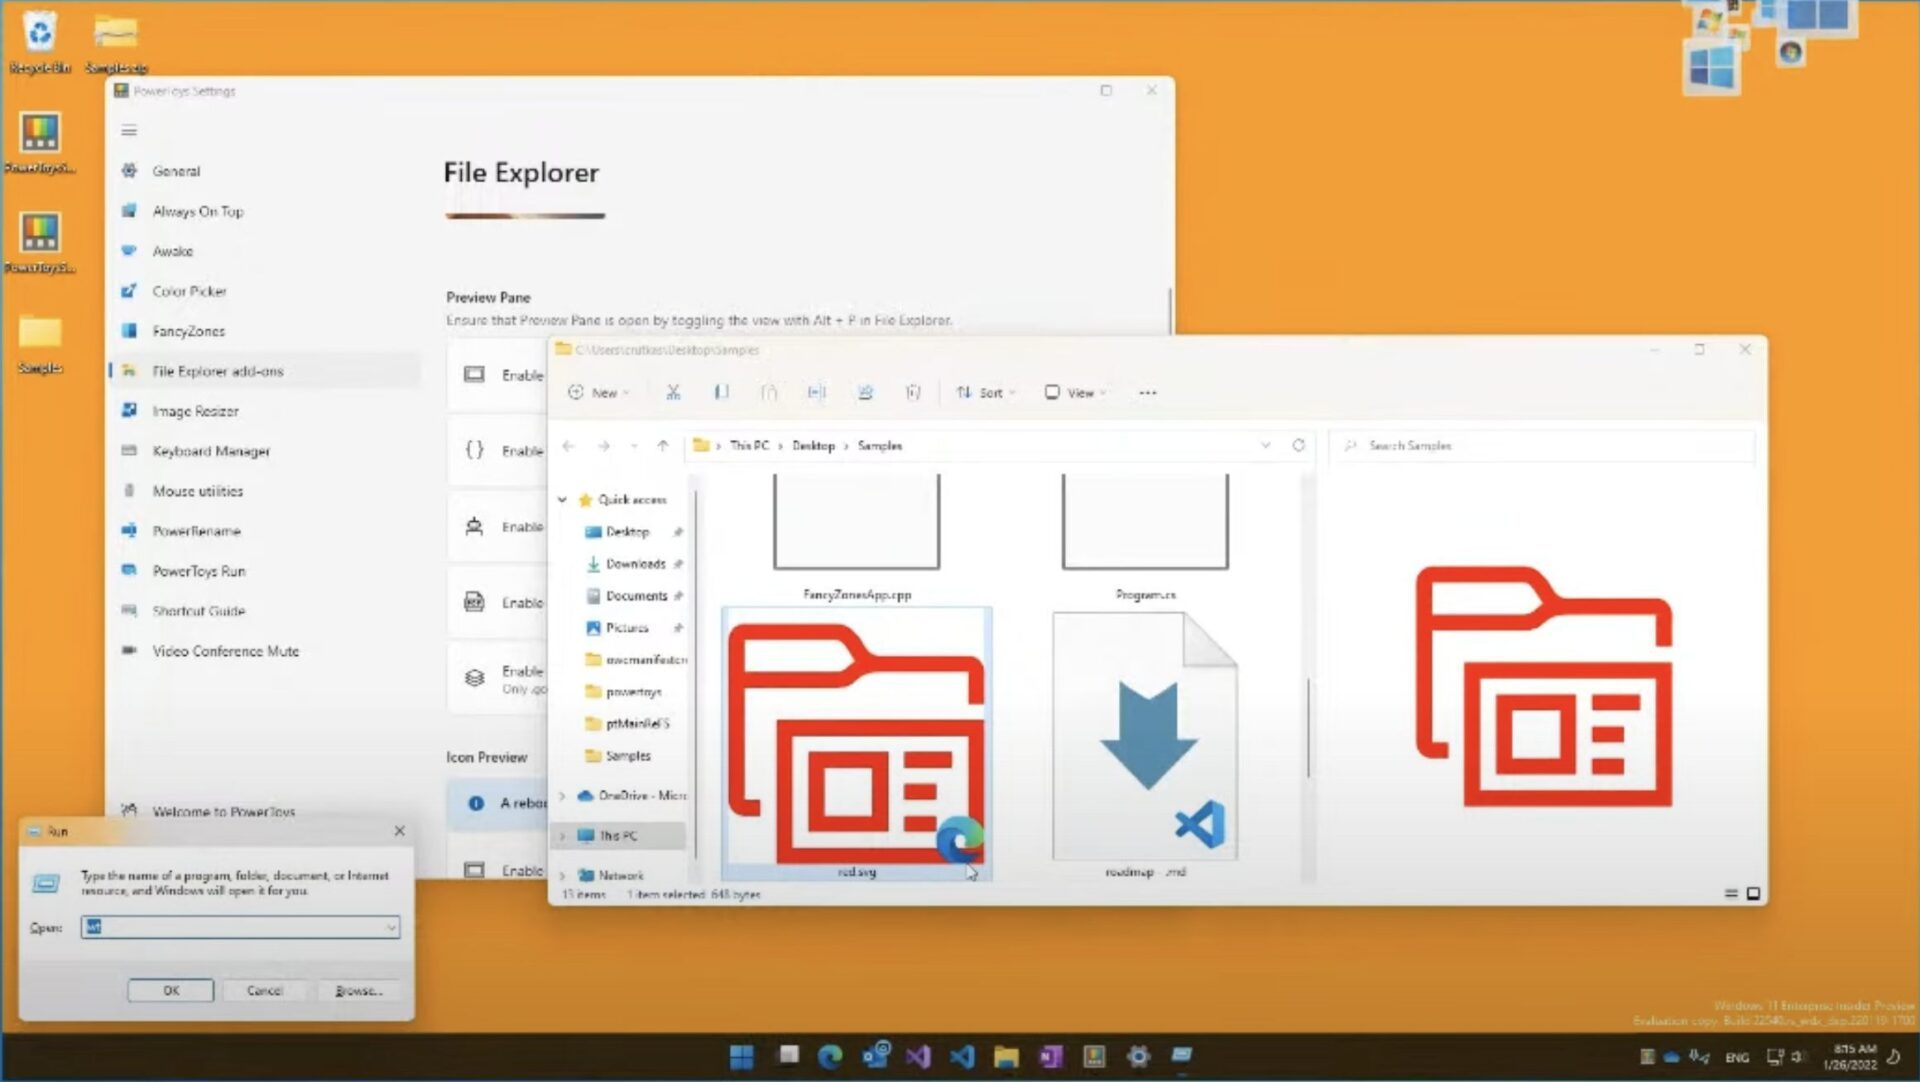The image size is (1920, 1082).
Task: Open Downloads in Quick access
Action: 634,564
